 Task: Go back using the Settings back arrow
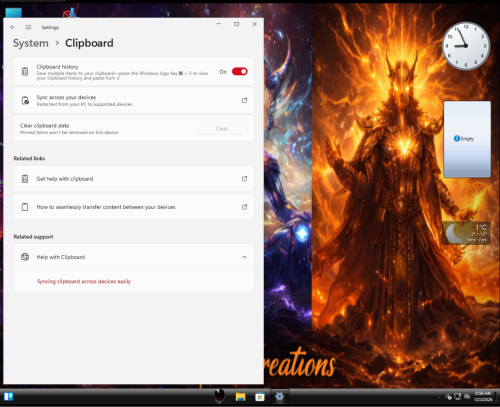(x=13, y=27)
